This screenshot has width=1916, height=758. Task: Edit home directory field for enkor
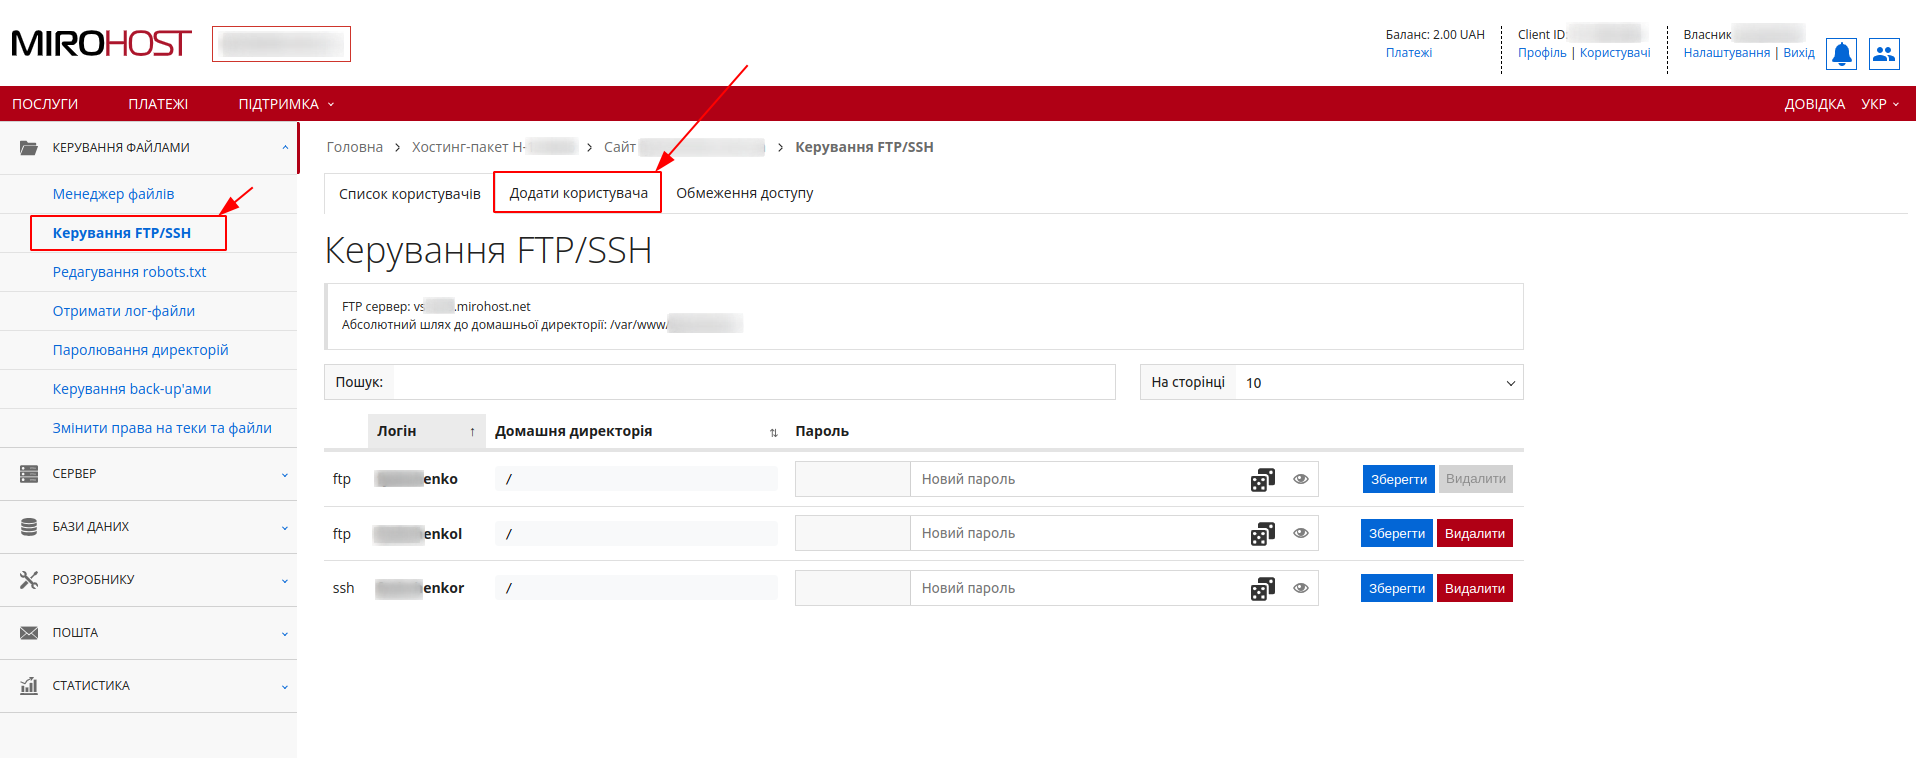(636, 588)
